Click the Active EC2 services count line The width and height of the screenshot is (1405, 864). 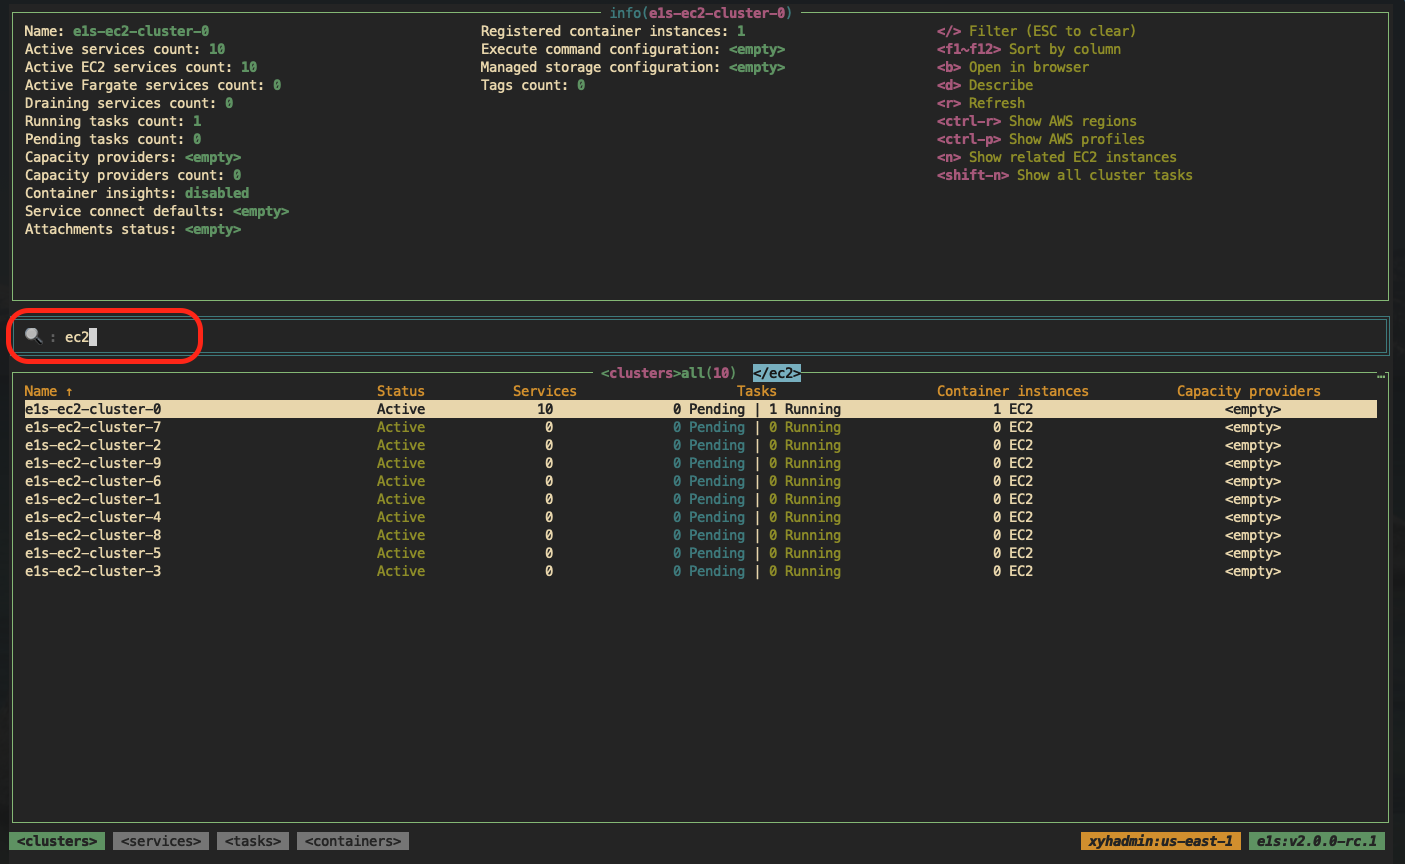[x=141, y=67]
